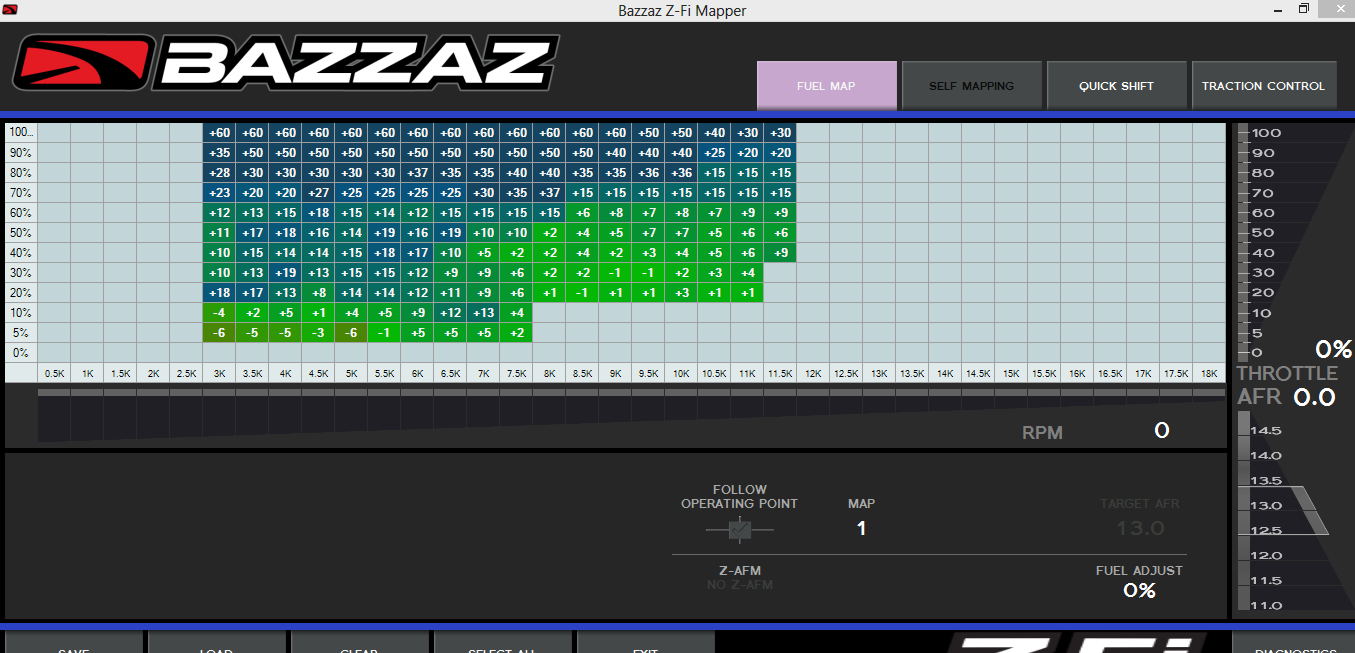
Task: Switch to the SELF MAPPING tab
Action: click(971, 86)
